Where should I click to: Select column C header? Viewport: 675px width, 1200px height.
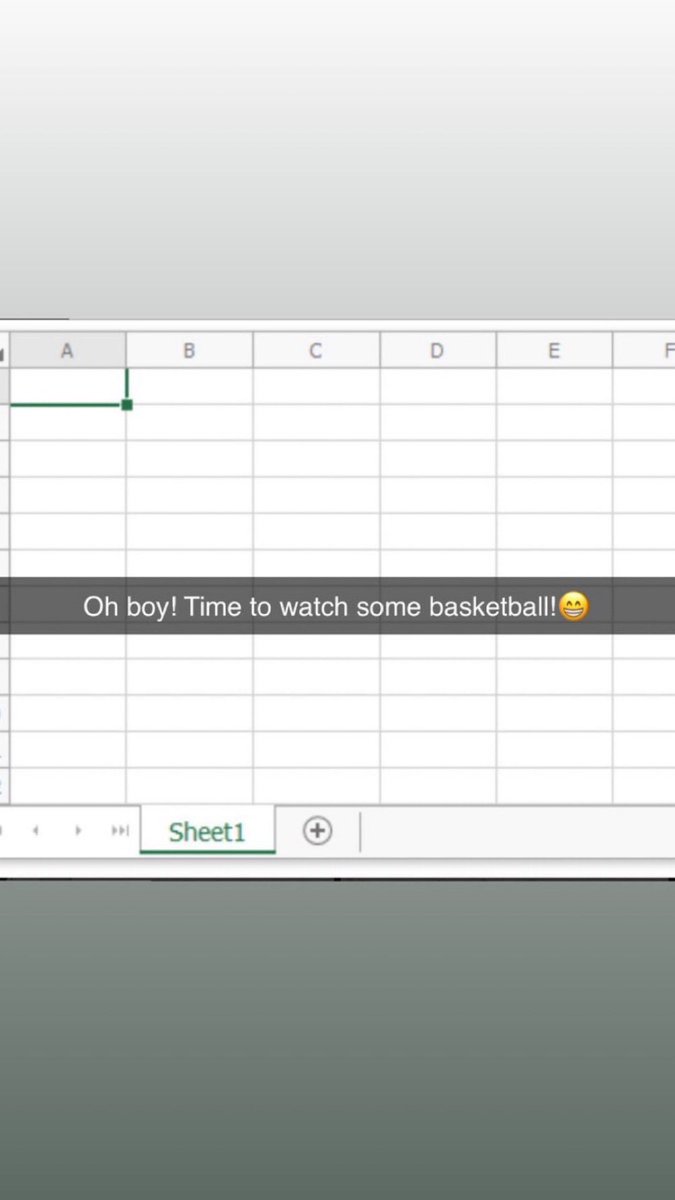point(316,350)
